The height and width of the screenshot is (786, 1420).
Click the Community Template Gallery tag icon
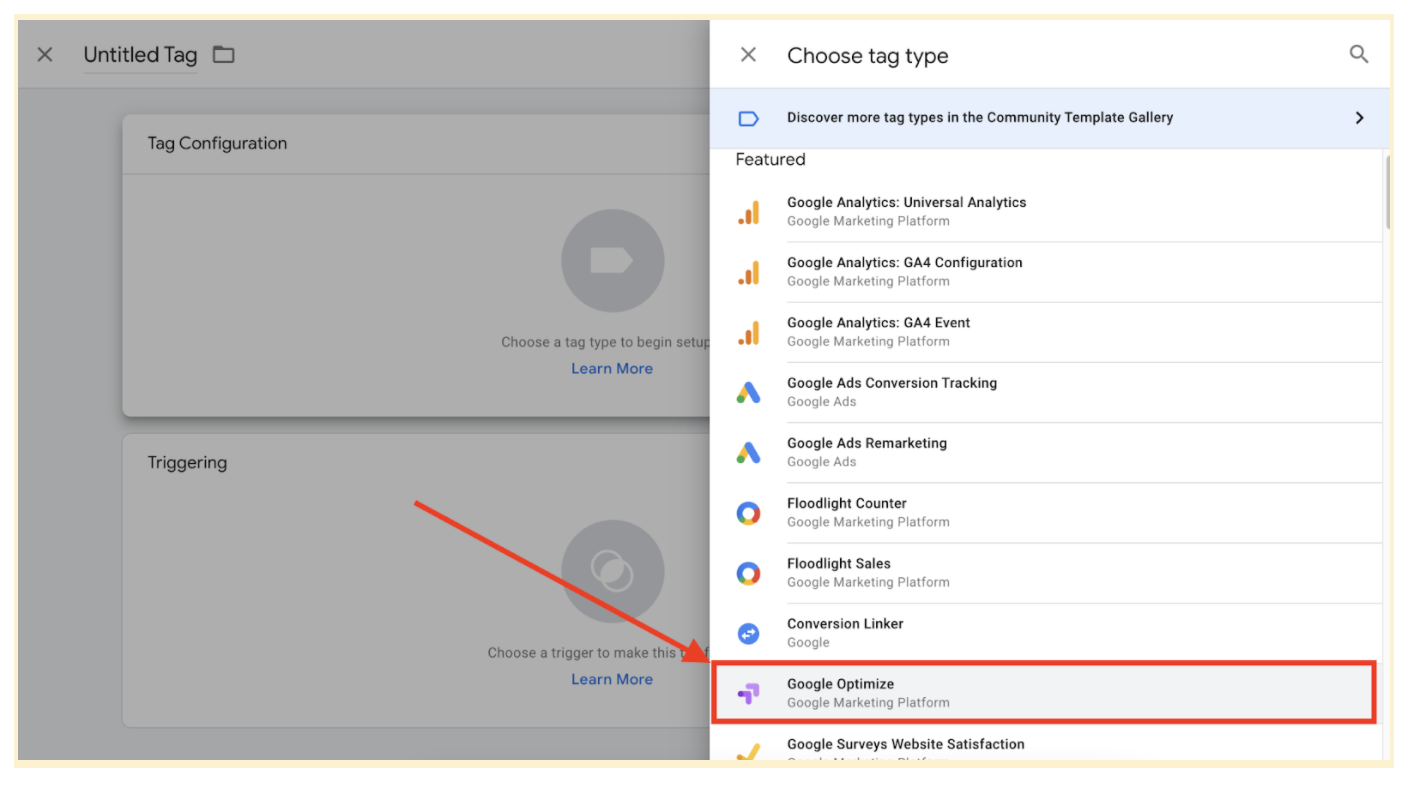pos(749,117)
